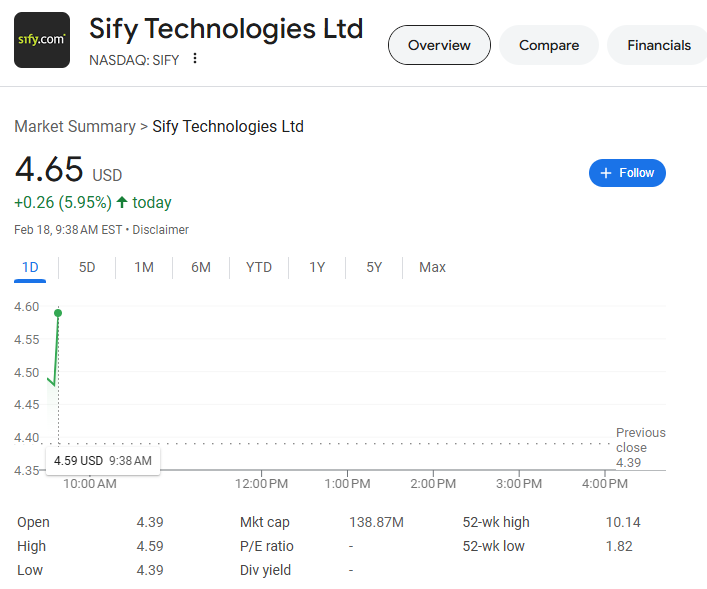
Task: Click the 4.59 USD 9:38 AM tooltip
Action: pyautogui.click(x=103, y=461)
